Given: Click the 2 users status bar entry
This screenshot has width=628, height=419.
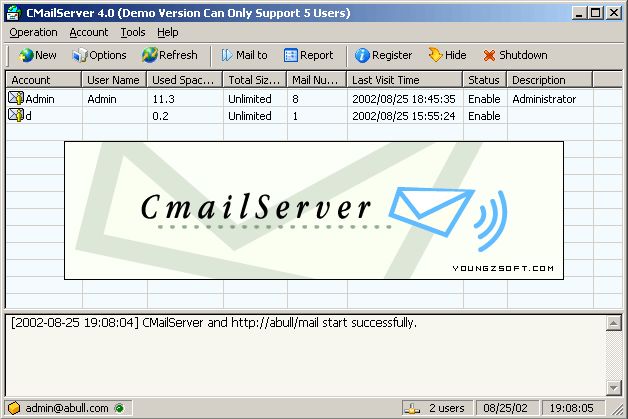Looking at the screenshot, I should [x=447, y=408].
